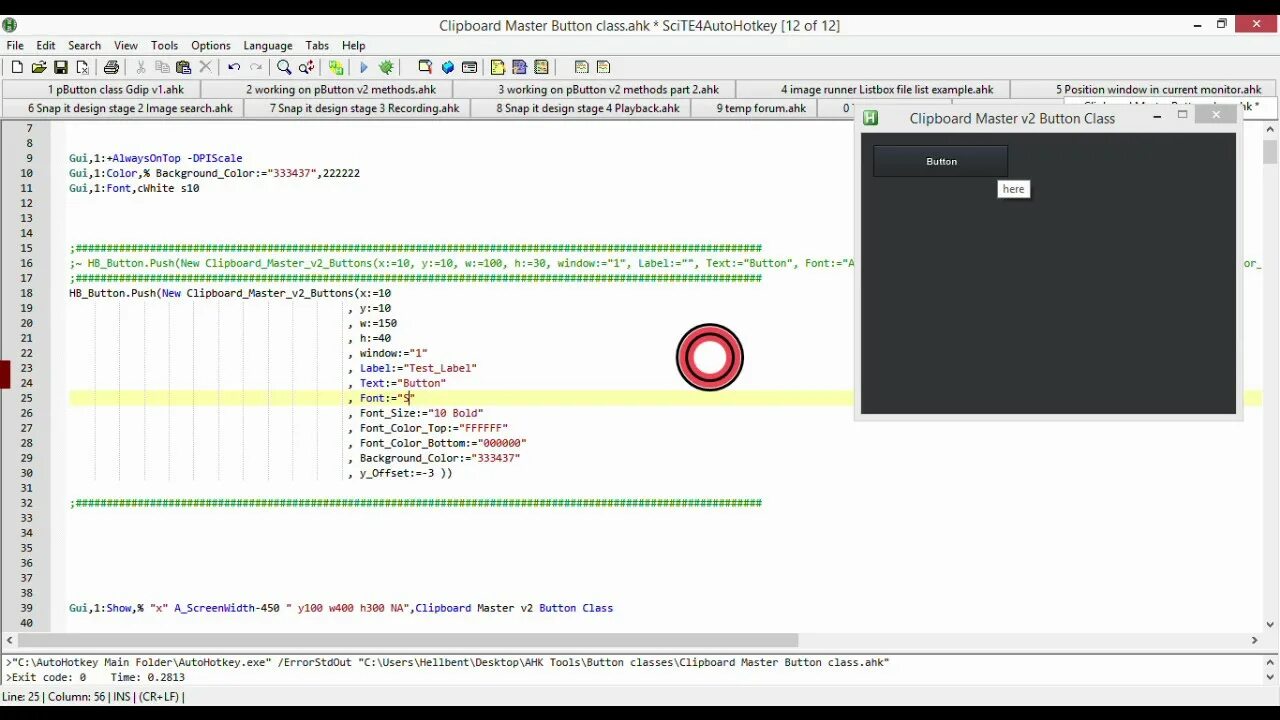Image resolution: width=1280 pixels, height=720 pixels.
Task: Click second-to-last toolbar page icon
Action: pyautogui.click(x=581, y=67)
